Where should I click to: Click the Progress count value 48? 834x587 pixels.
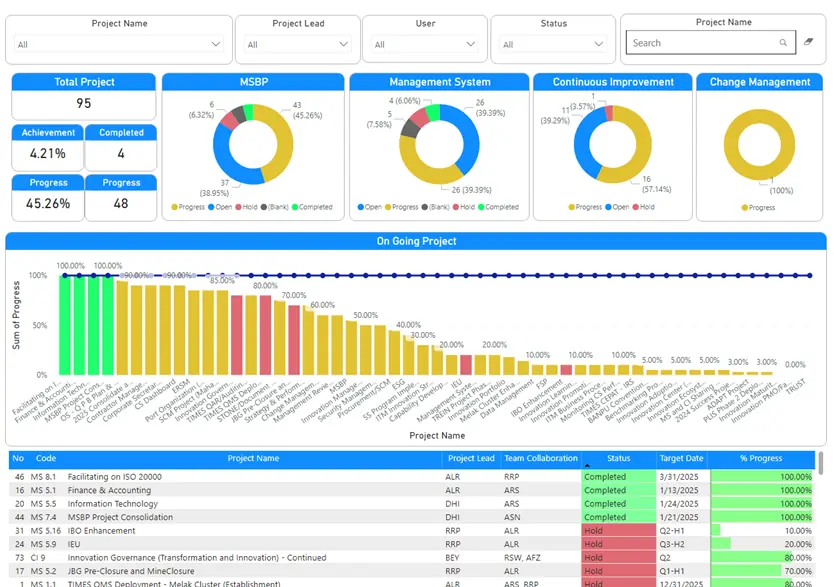point(121,204)
